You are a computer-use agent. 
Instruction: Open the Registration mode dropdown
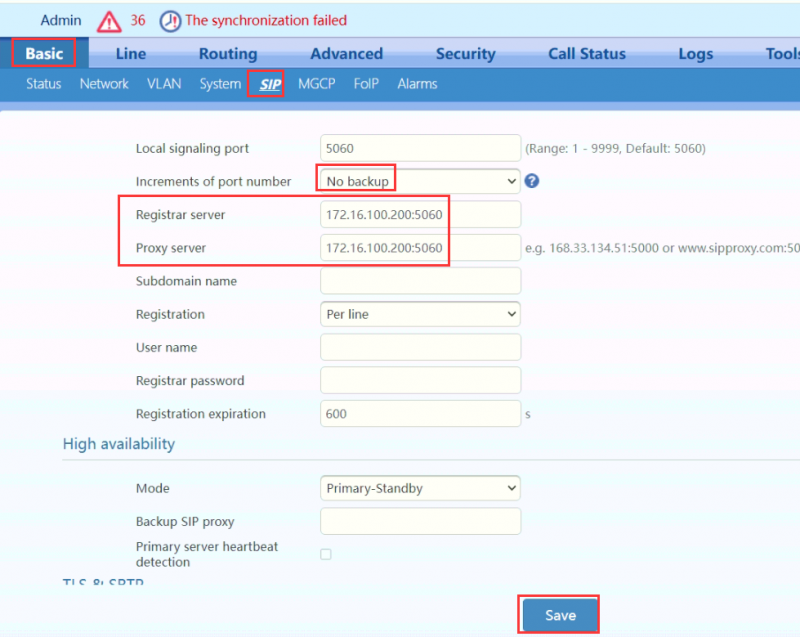point(419,314)
